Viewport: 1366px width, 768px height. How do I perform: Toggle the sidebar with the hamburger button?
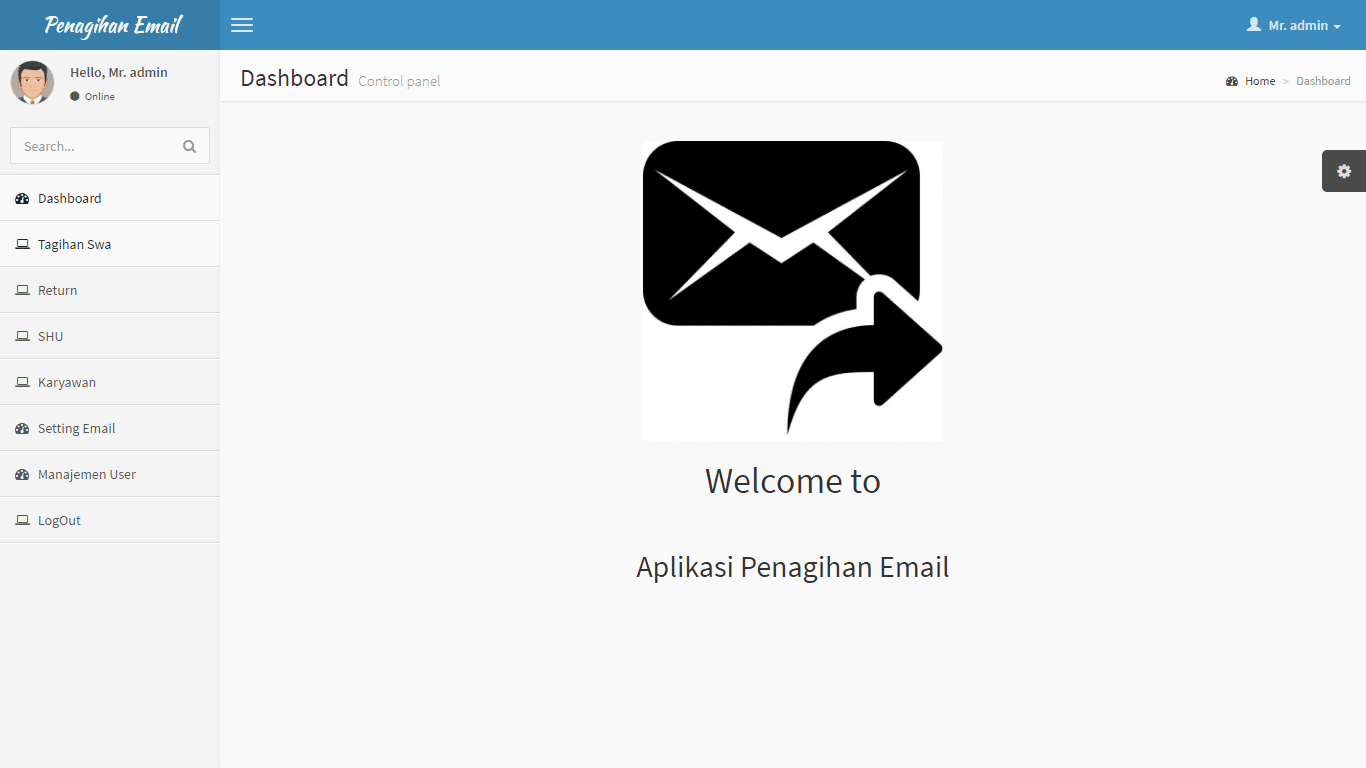241,25
